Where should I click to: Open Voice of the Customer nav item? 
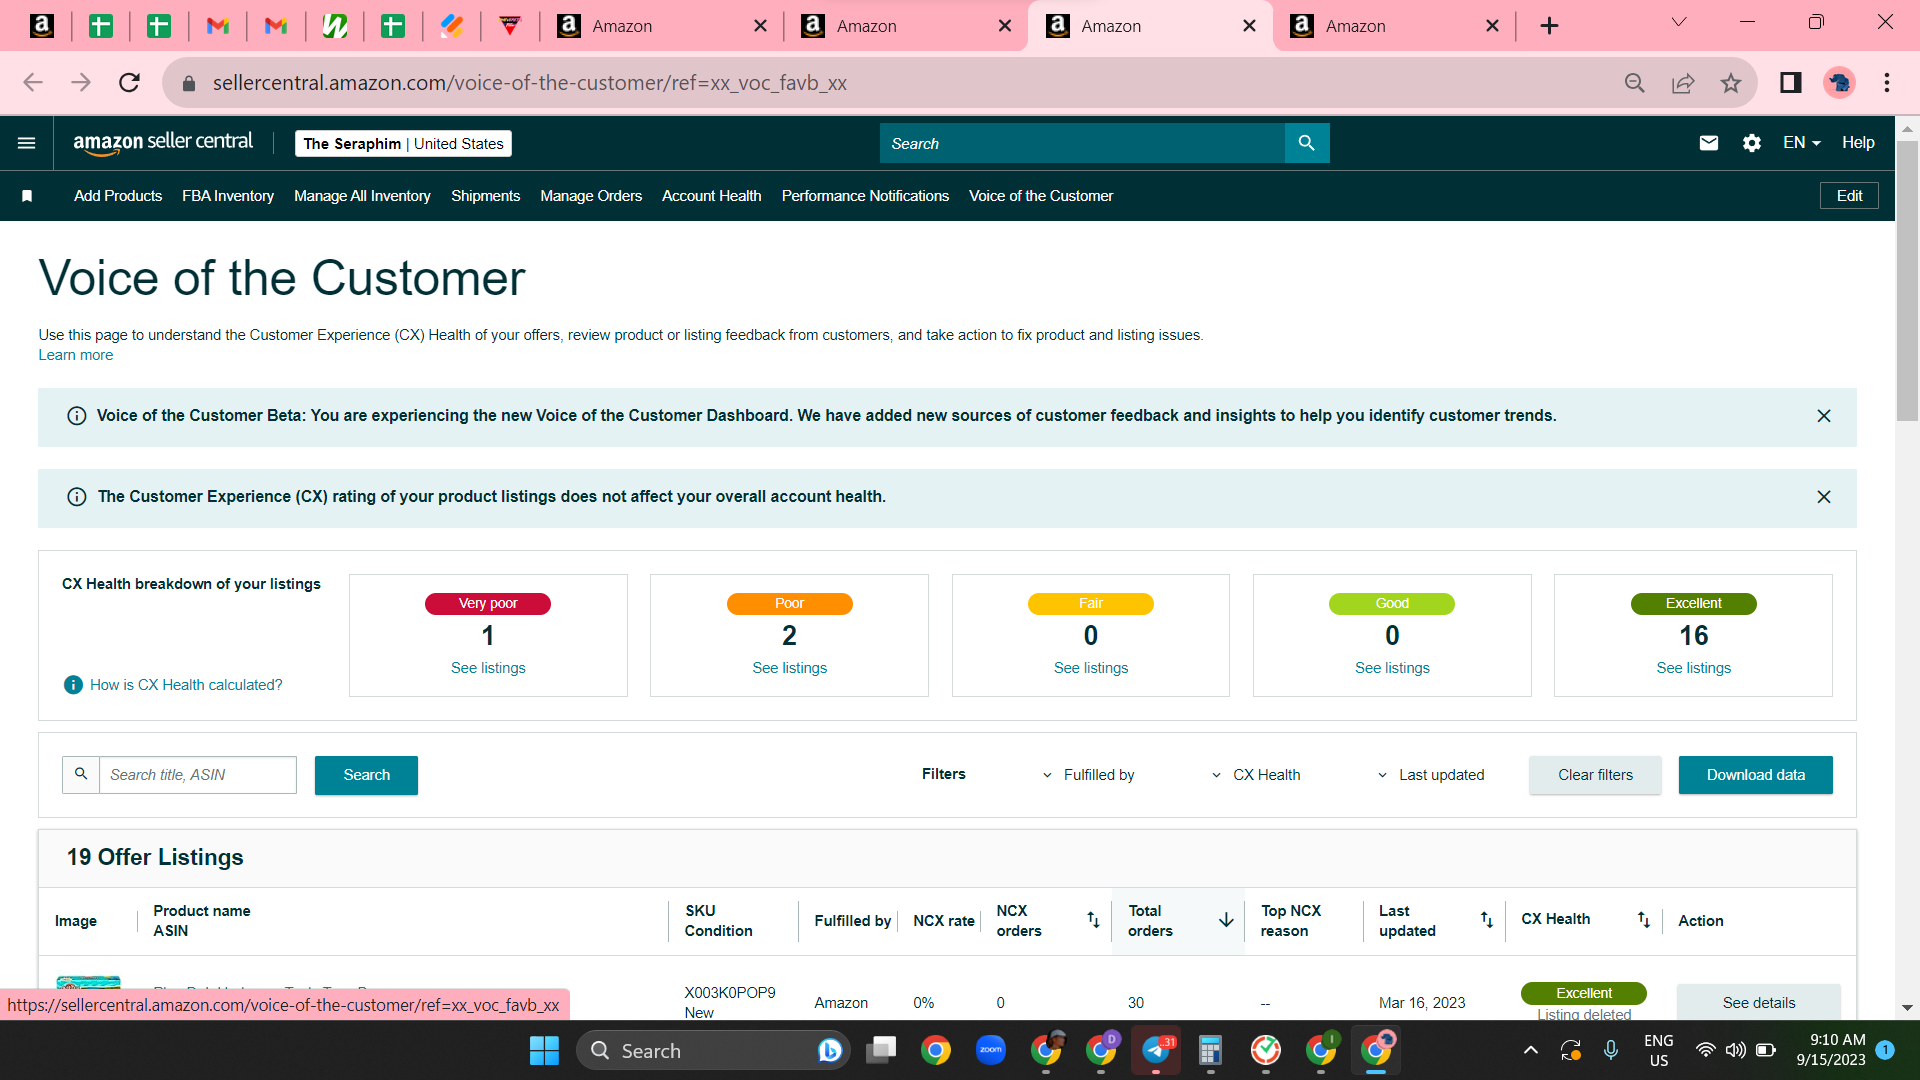[x=1041, y=196]
